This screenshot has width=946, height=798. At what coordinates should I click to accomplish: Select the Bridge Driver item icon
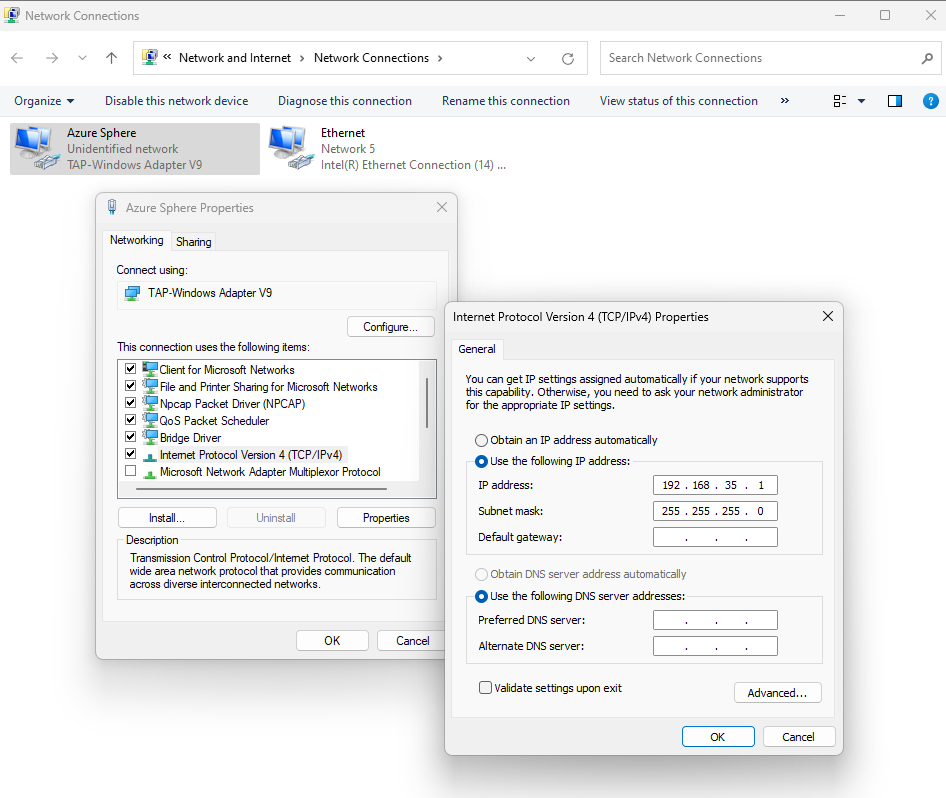(x=150, y=437)
